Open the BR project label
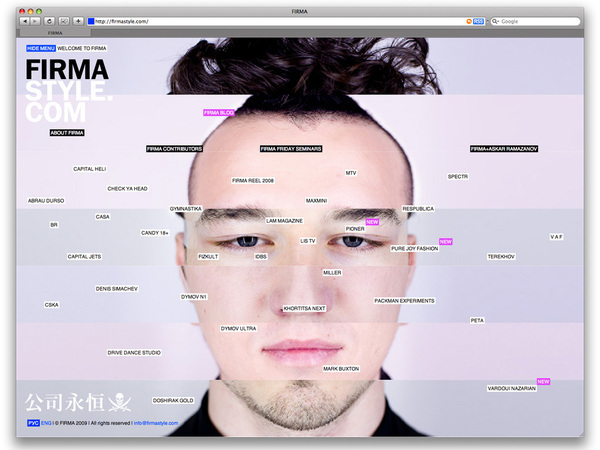The height and width of the screenshot is (450, 600). tap(54, 225)
